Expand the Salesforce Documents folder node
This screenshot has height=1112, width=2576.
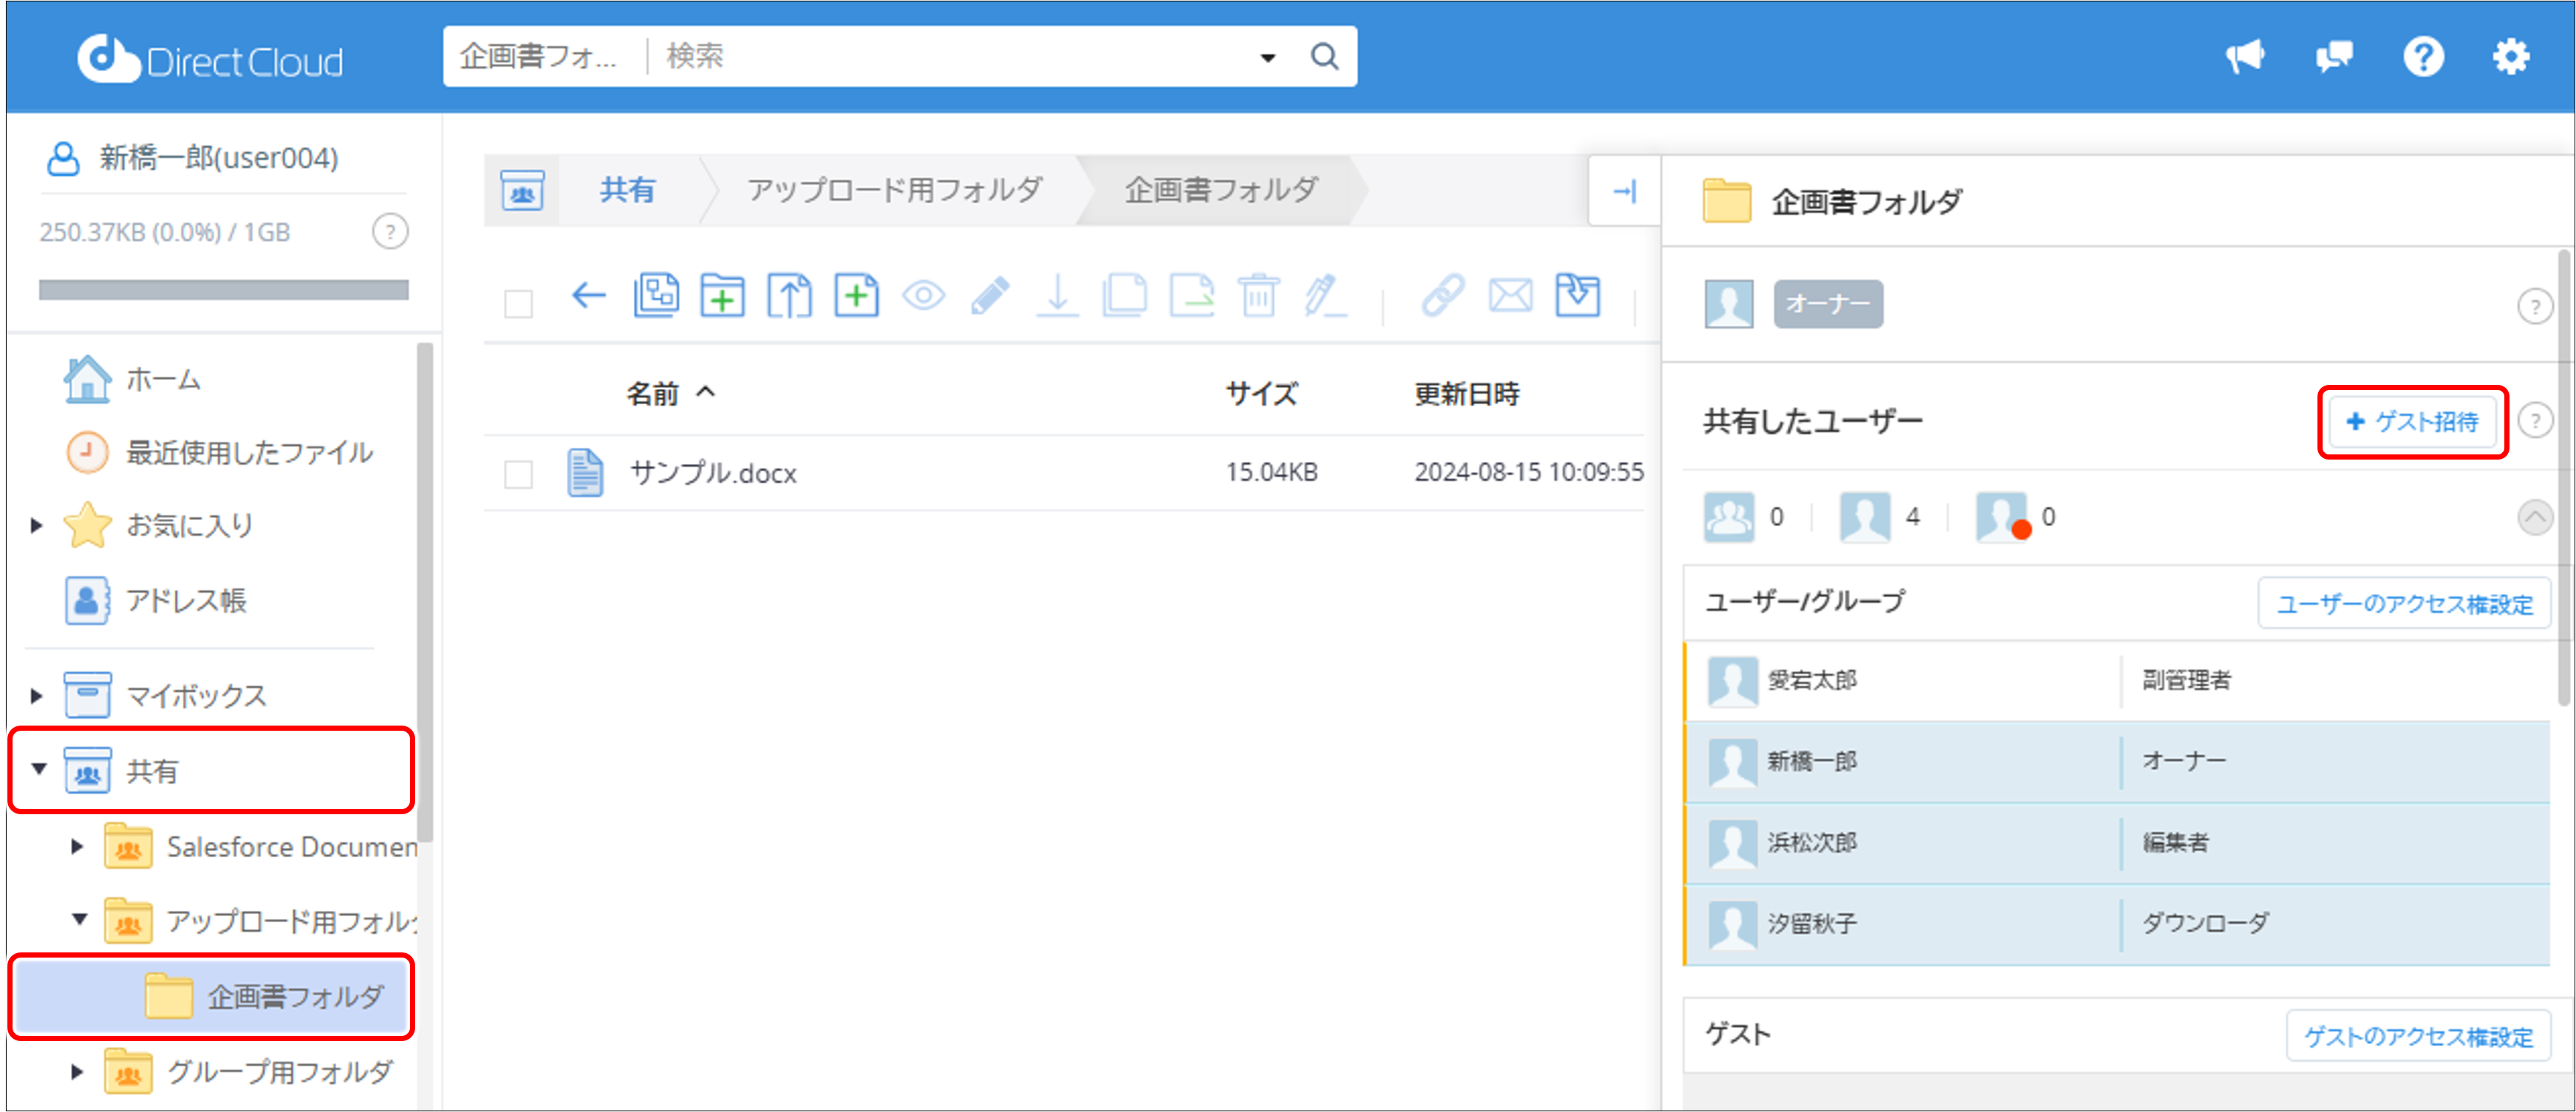(77, 847)
